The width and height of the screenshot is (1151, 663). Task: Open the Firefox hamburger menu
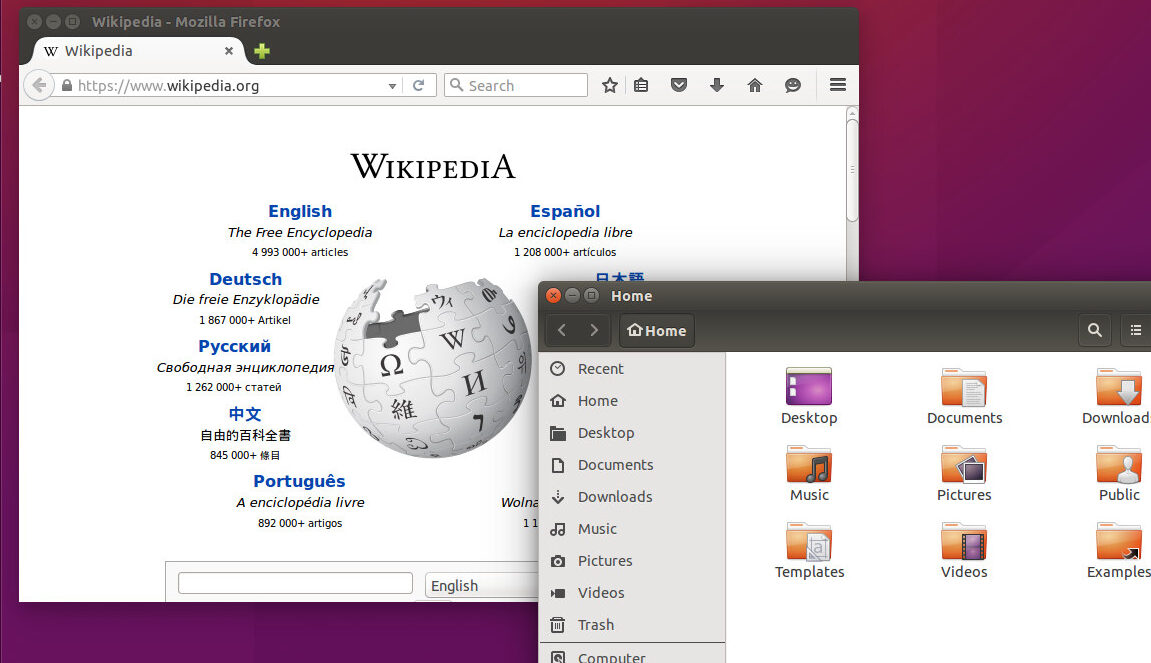tap(838, 84)
